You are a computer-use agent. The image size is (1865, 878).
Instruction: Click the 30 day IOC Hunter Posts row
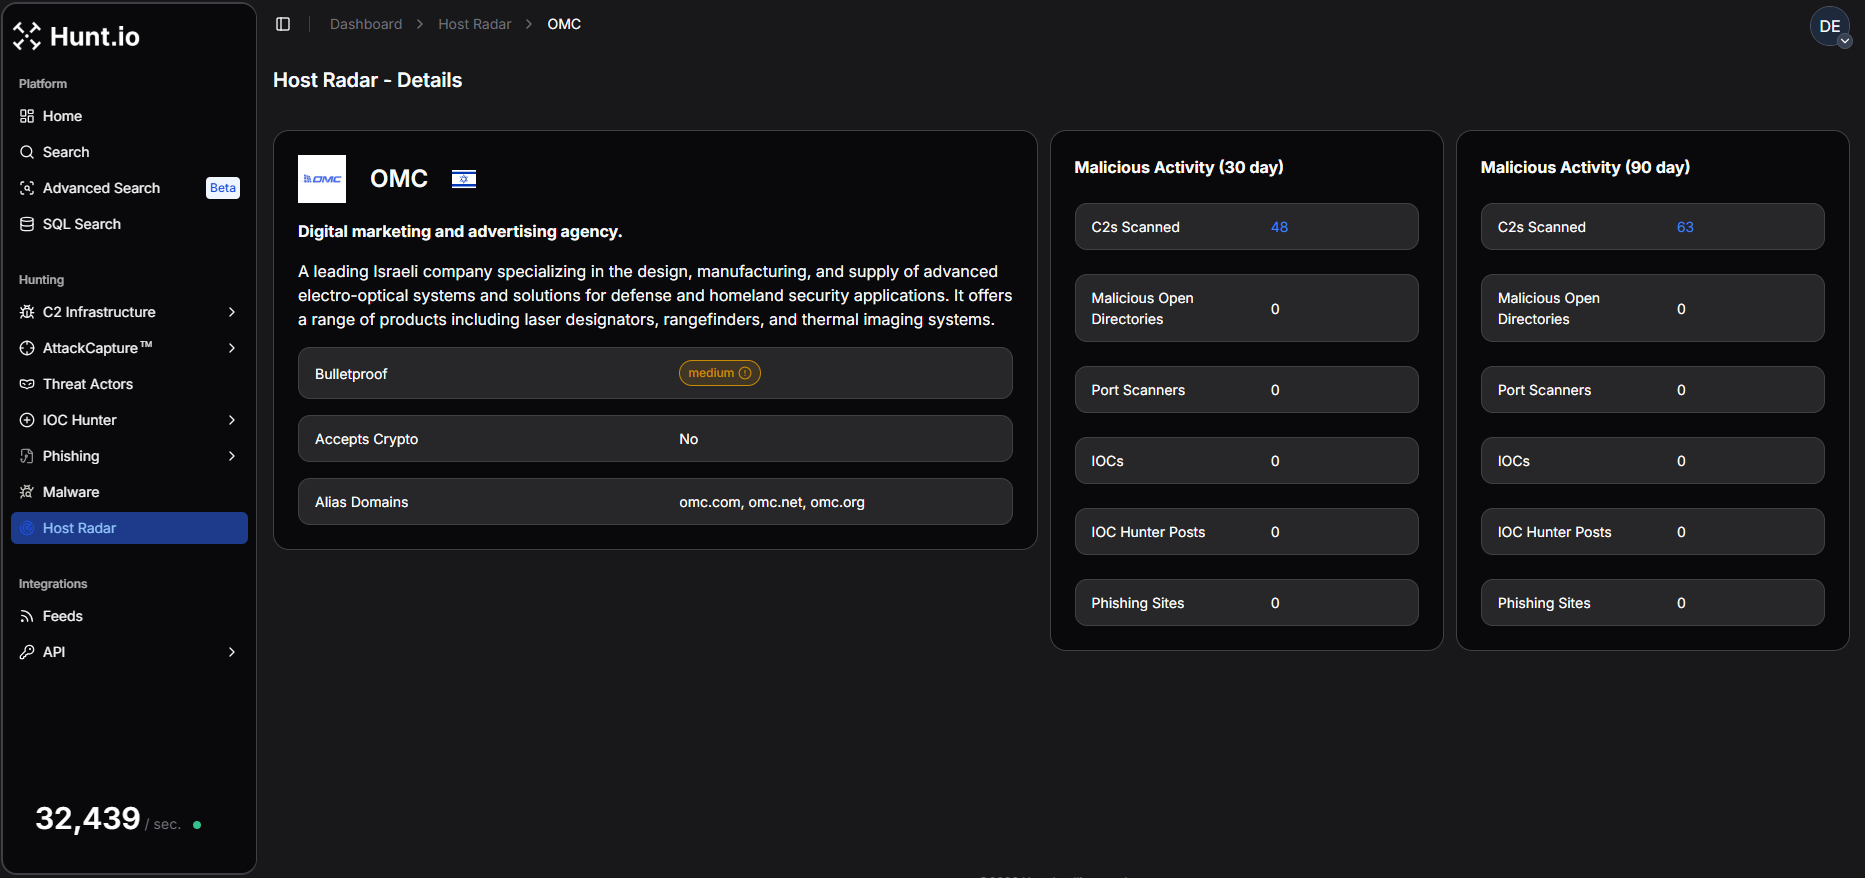tap(1246, 532)
